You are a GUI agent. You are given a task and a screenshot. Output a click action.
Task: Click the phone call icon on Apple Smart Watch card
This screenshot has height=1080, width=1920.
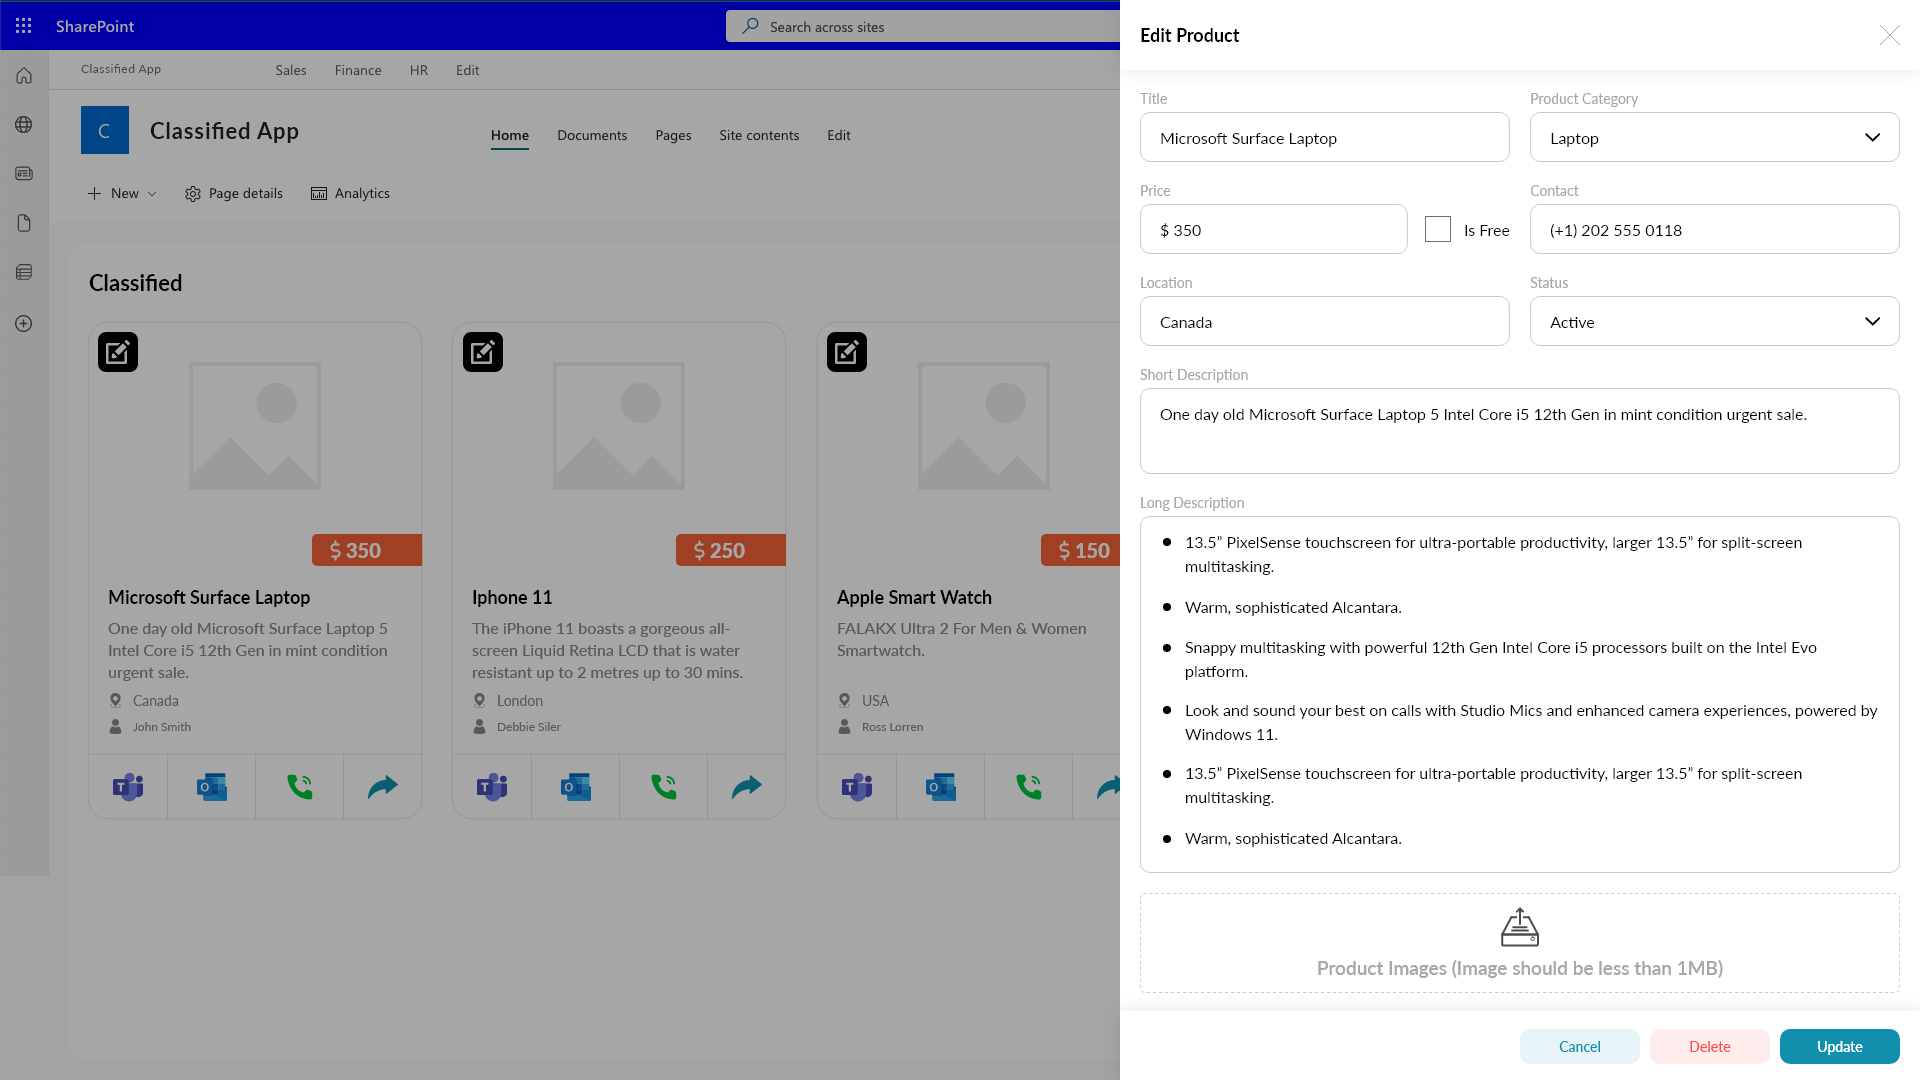(1029, 786)
